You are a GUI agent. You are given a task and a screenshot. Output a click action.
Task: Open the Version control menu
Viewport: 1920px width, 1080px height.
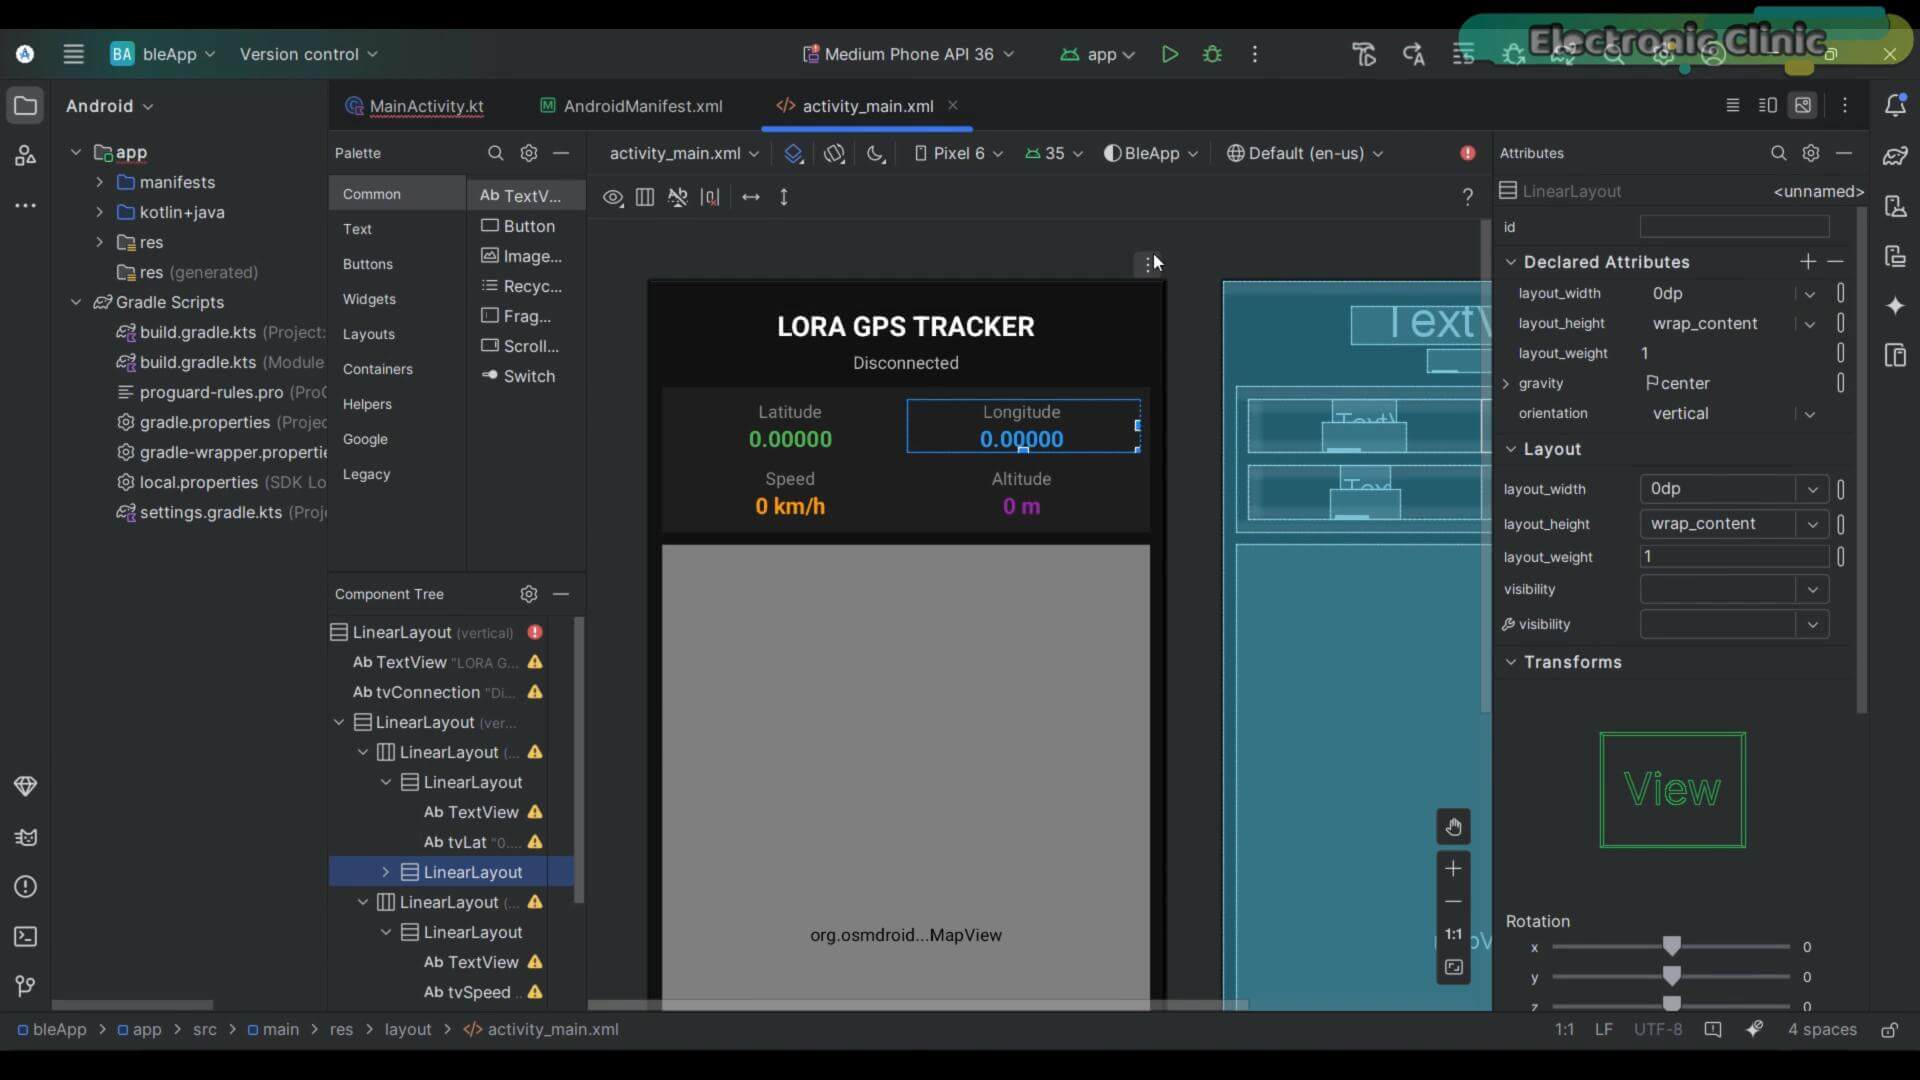pyautogui.click(x=308, y=54)
